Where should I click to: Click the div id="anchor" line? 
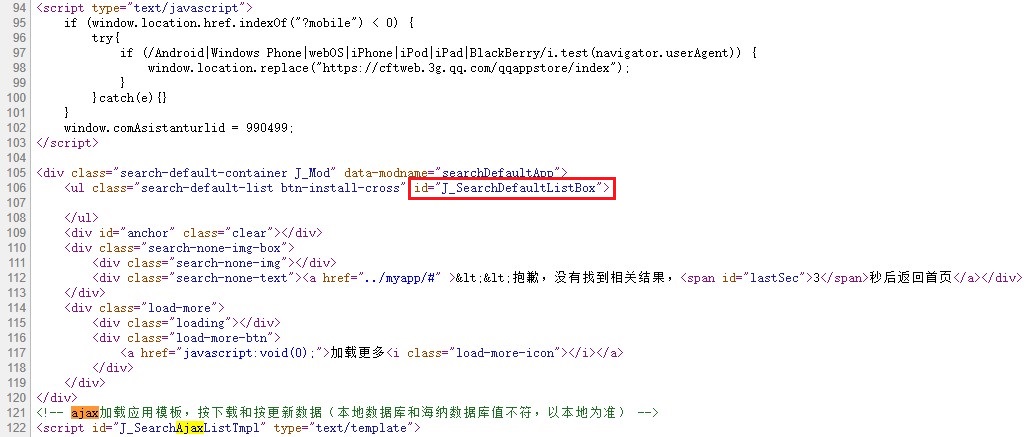[193, 233]
